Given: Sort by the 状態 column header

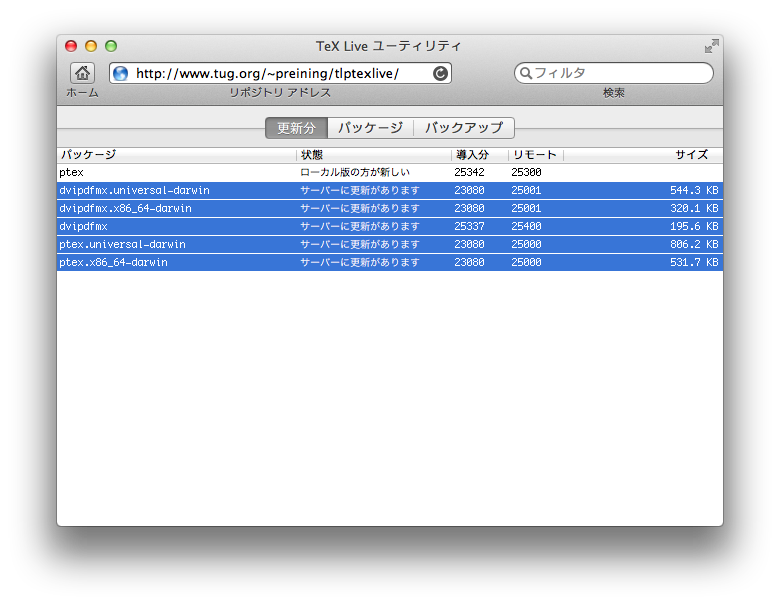Looking at the screenshot, I should coord(374,155).
